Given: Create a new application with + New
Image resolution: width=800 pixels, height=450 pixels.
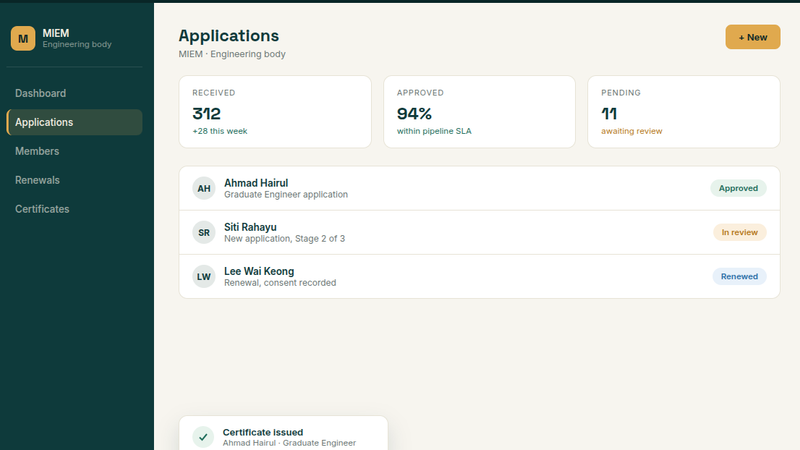Looking at the screenshot, I should pos(753,37).
